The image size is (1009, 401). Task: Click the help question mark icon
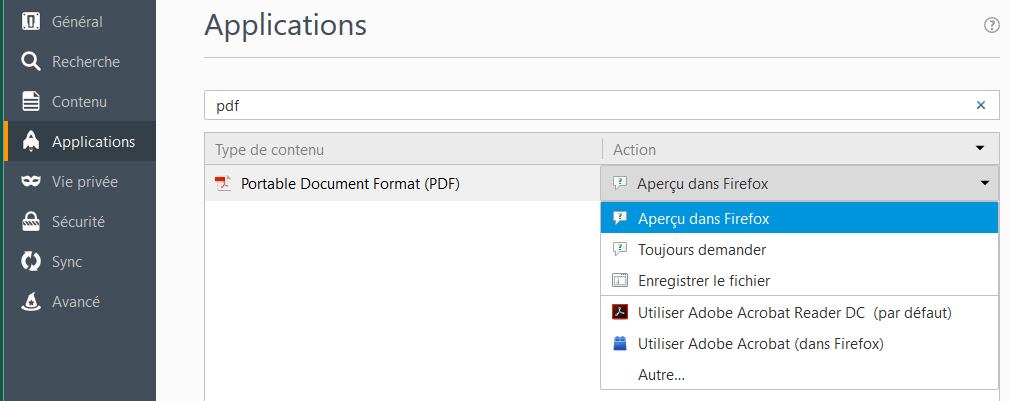point(992,26)
